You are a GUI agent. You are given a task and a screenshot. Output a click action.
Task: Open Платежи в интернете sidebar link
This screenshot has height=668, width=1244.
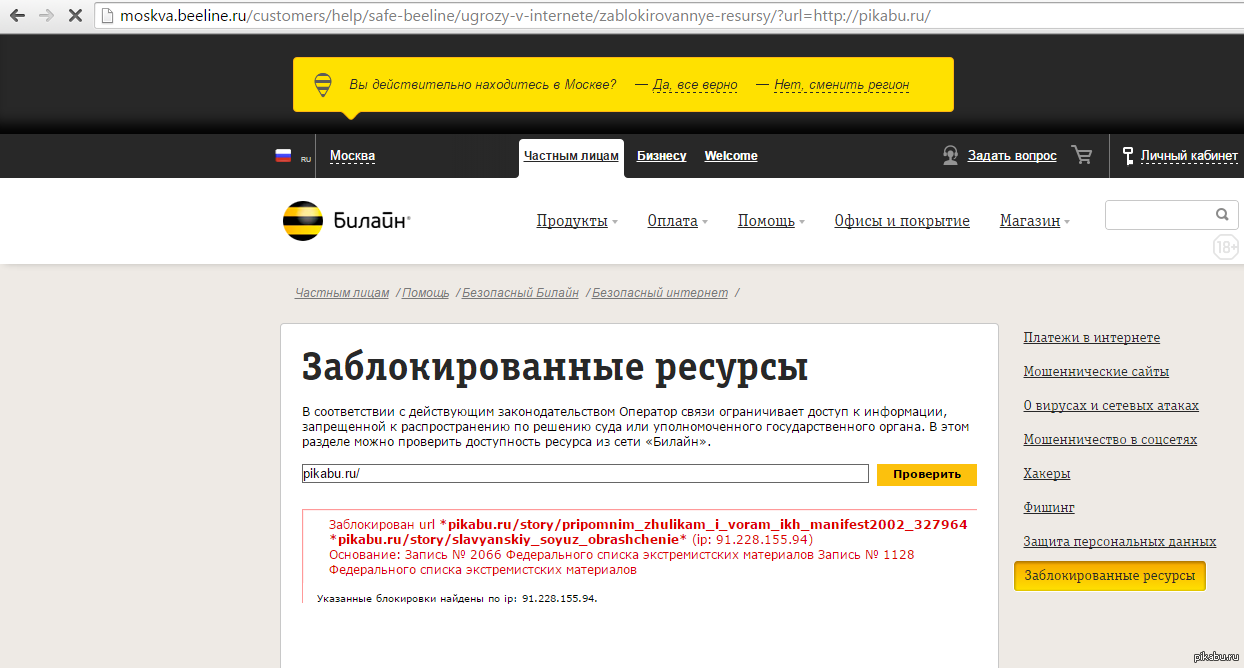point(1092,338)
